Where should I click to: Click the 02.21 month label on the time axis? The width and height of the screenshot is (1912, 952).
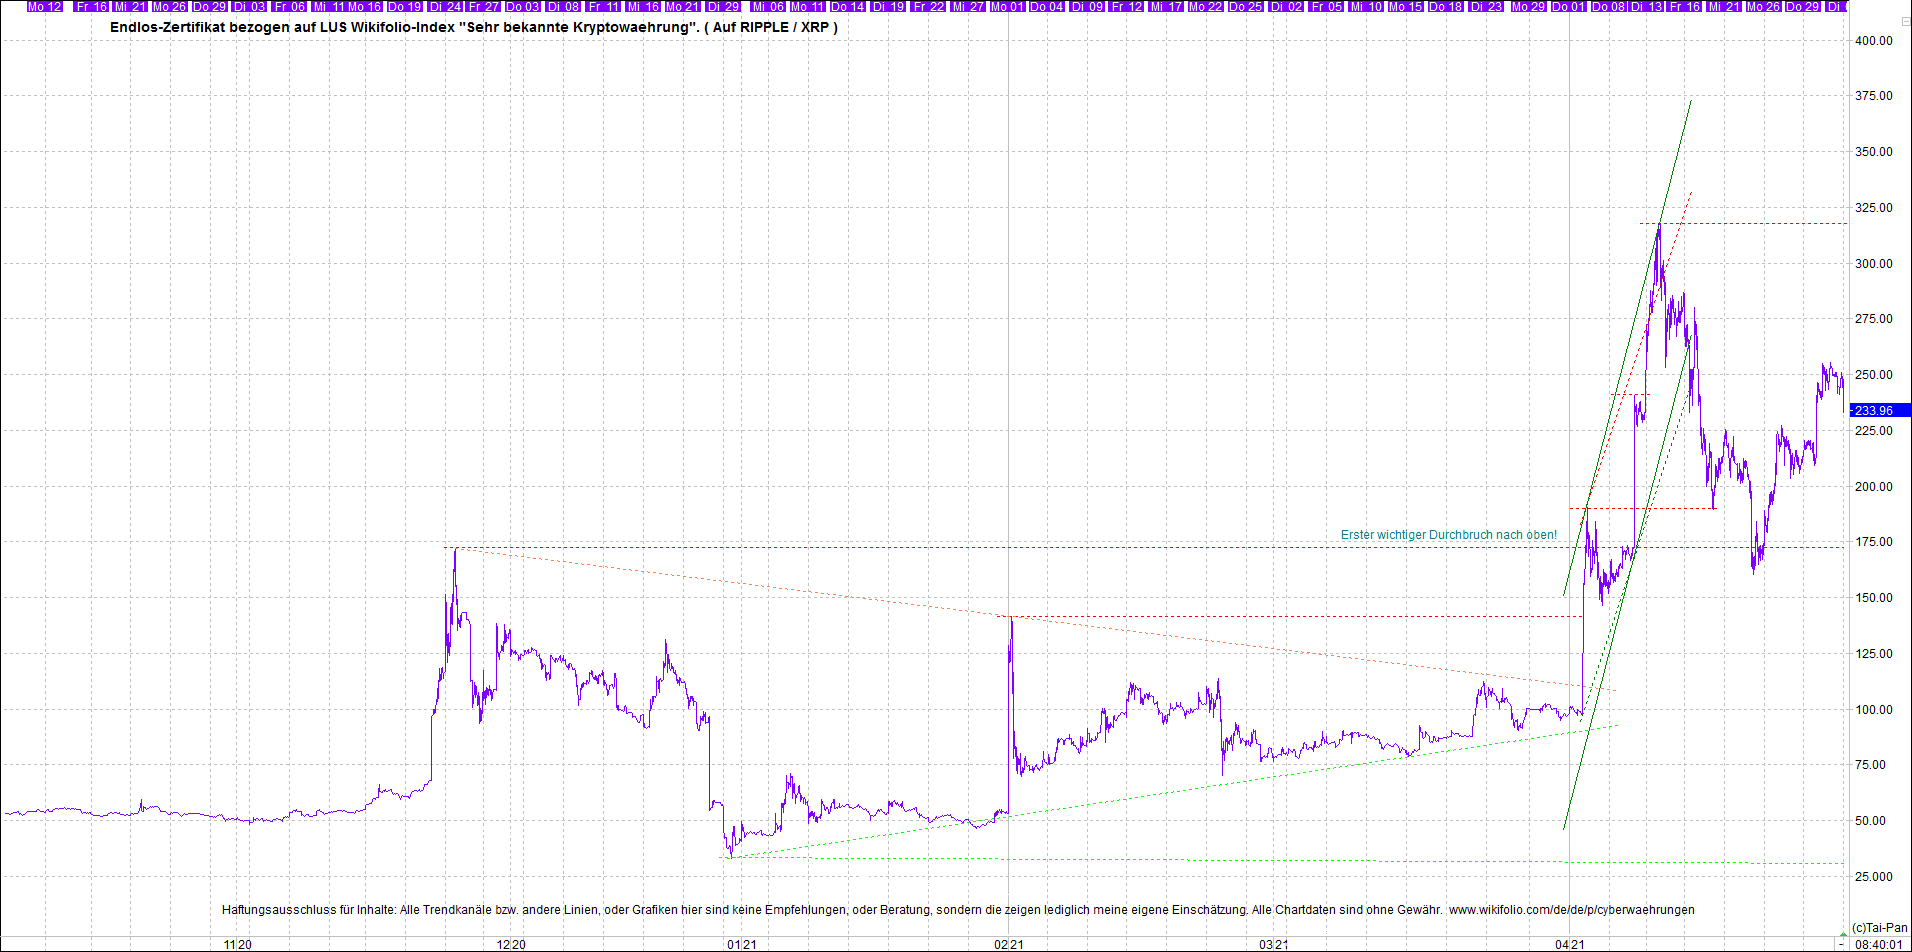point(1008,944)
